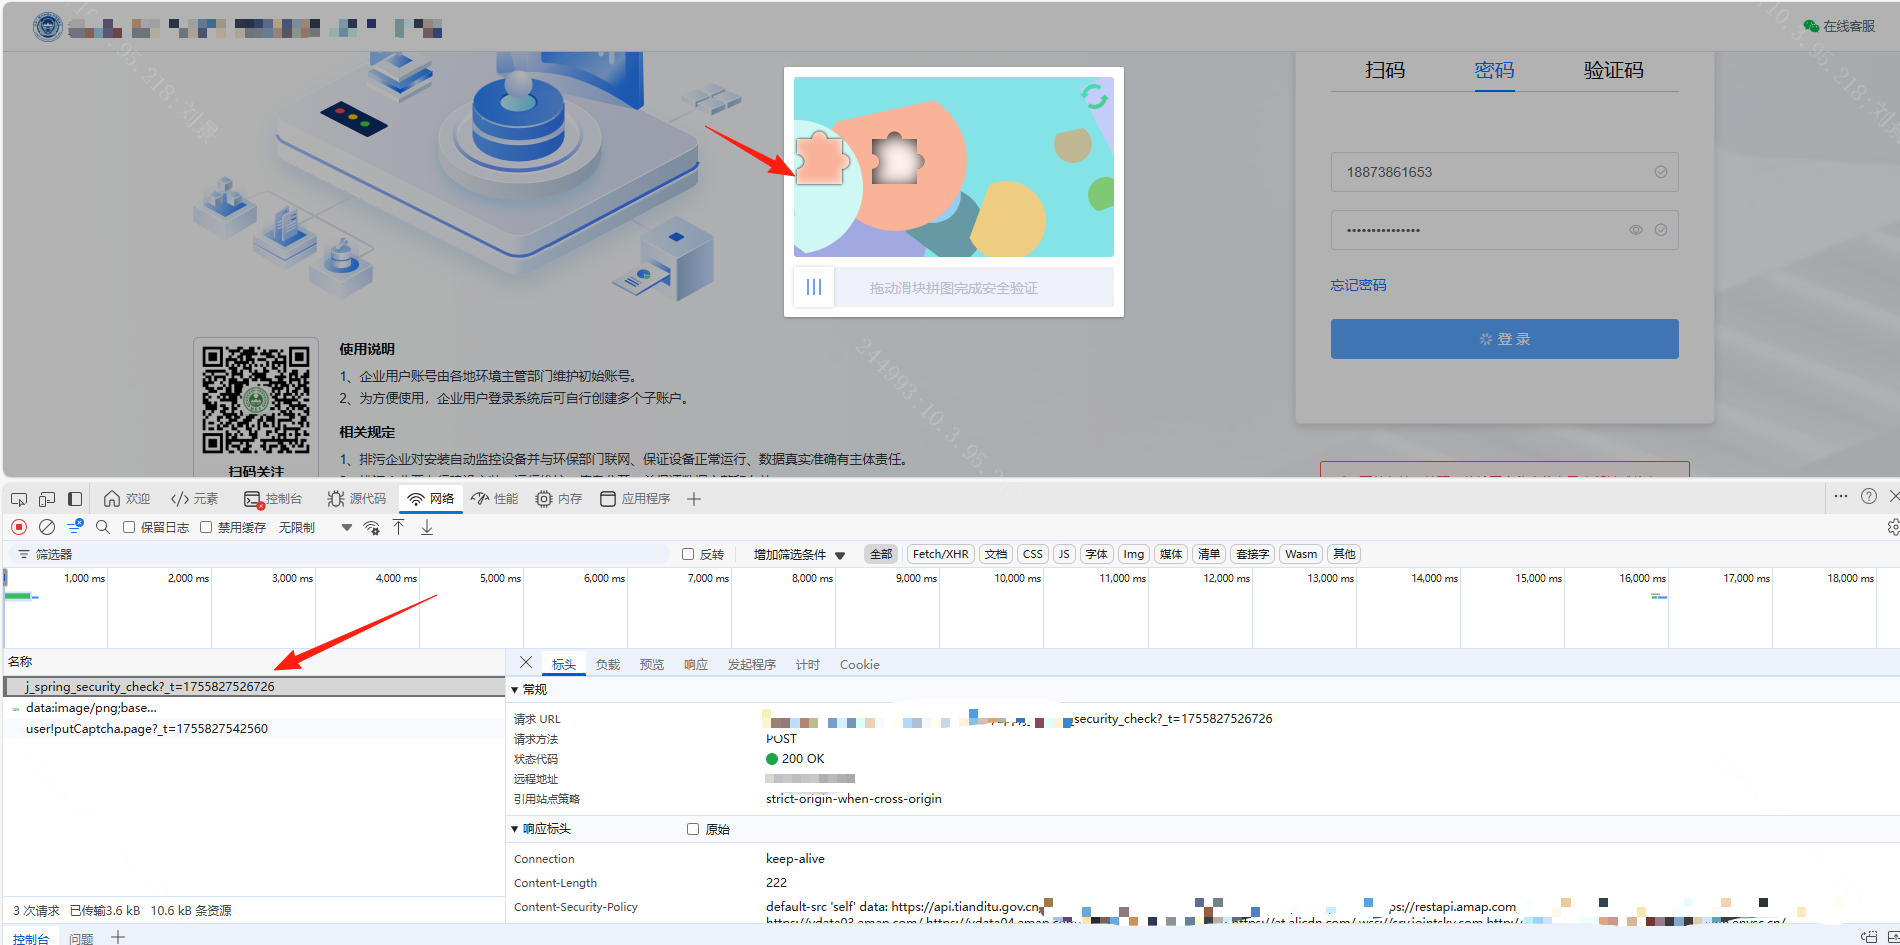This screenshot has height=945, width=1900.
Task: Click the clear icon in phone field
Action: pos(1661,172)
